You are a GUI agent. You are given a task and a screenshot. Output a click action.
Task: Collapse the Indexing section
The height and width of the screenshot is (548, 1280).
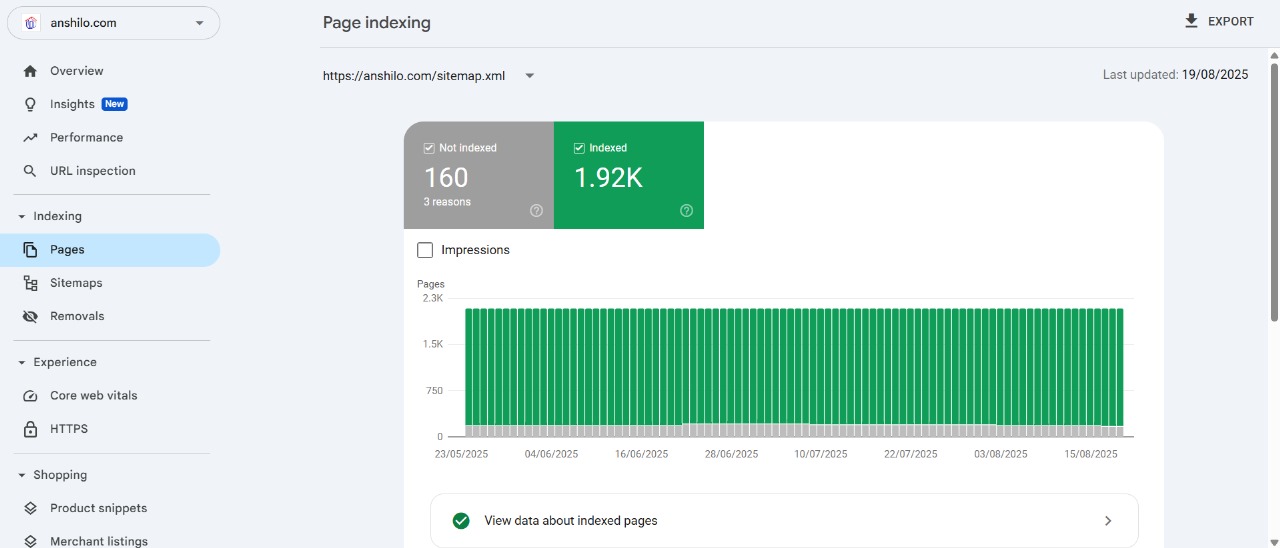click(22, 216)
